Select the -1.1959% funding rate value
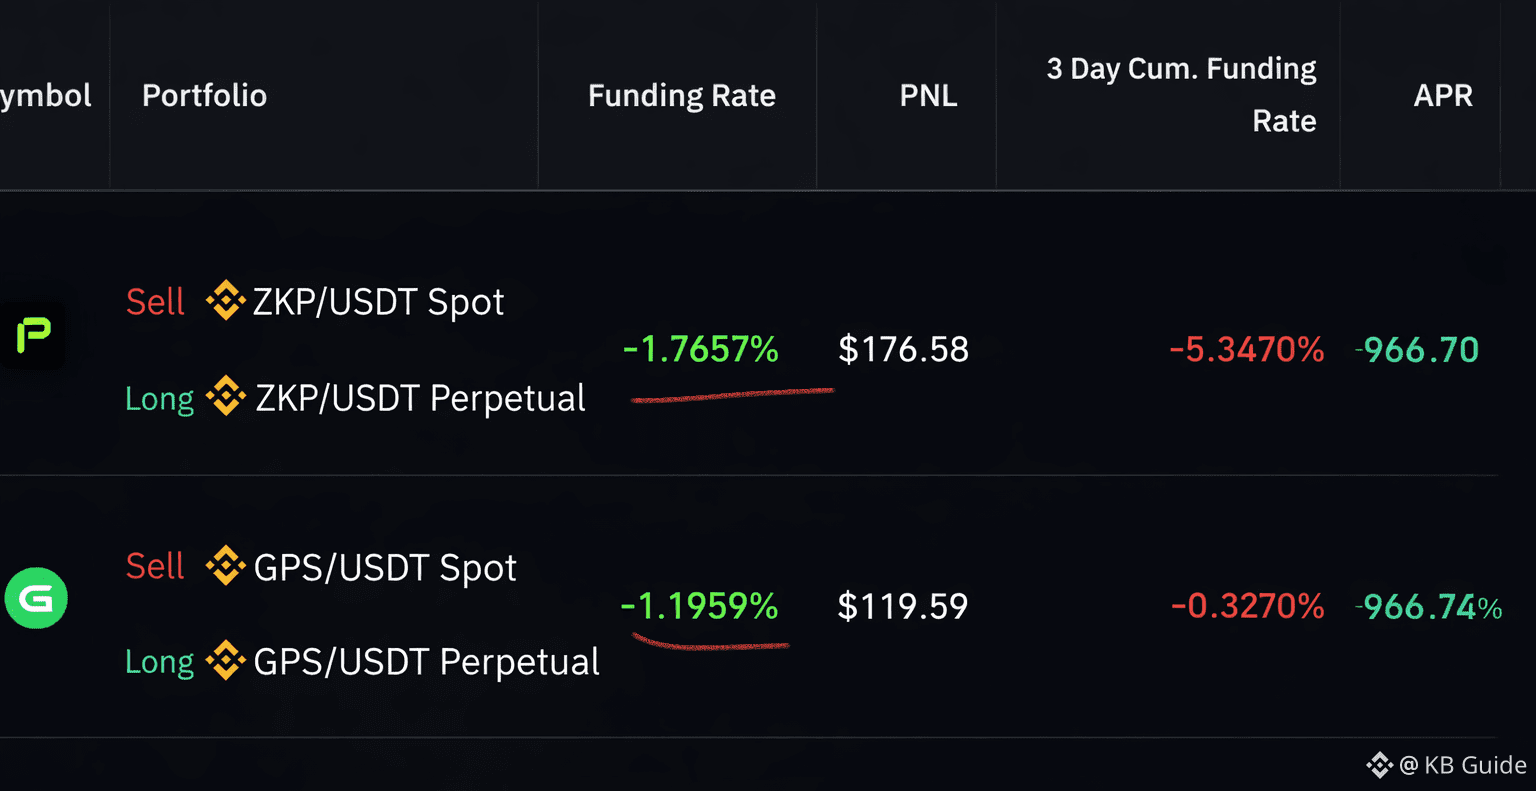This screenshot has width=1536, height=791. [699, 606]
